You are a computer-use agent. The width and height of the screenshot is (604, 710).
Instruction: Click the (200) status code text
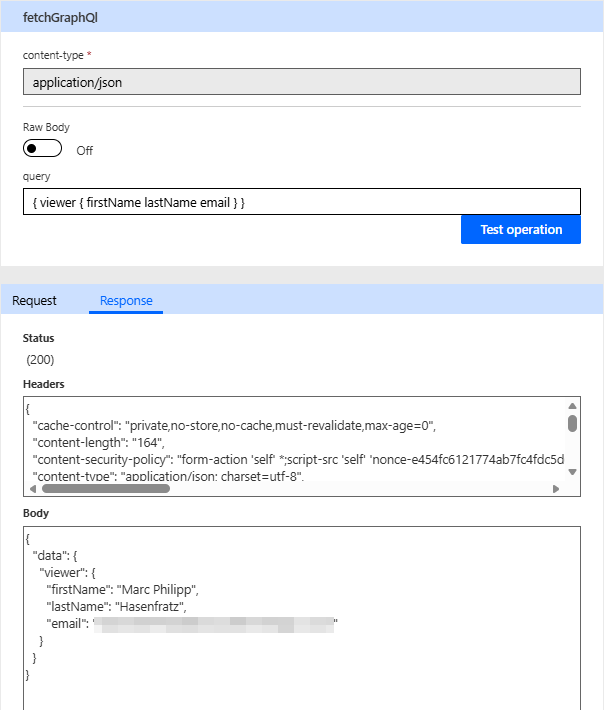tap(41, 359)
